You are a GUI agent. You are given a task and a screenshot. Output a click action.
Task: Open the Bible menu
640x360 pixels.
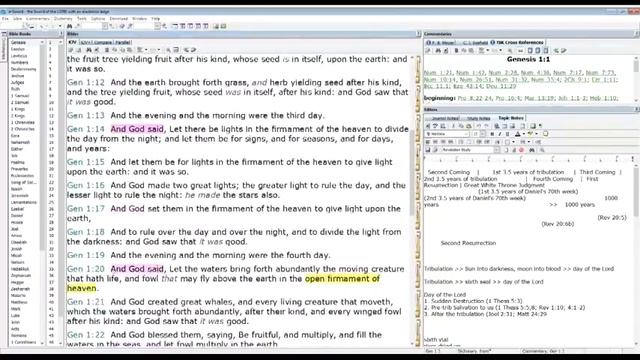coord(18,19)
